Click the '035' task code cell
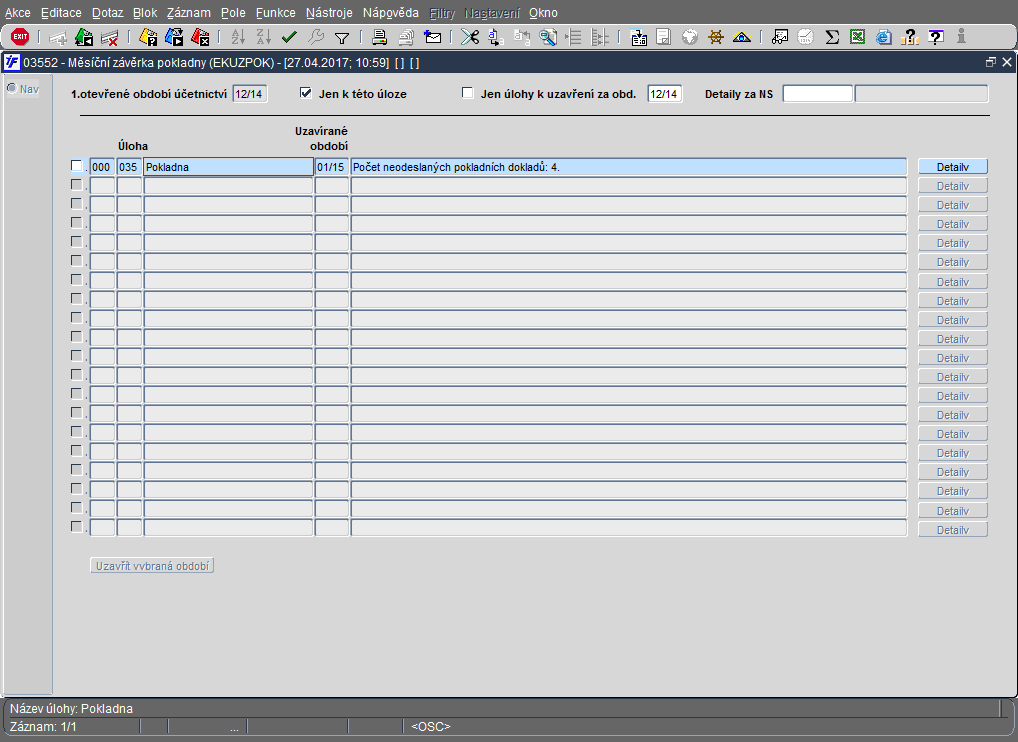The width and height of the screenshot is (1018, 742). click(129, 167)
